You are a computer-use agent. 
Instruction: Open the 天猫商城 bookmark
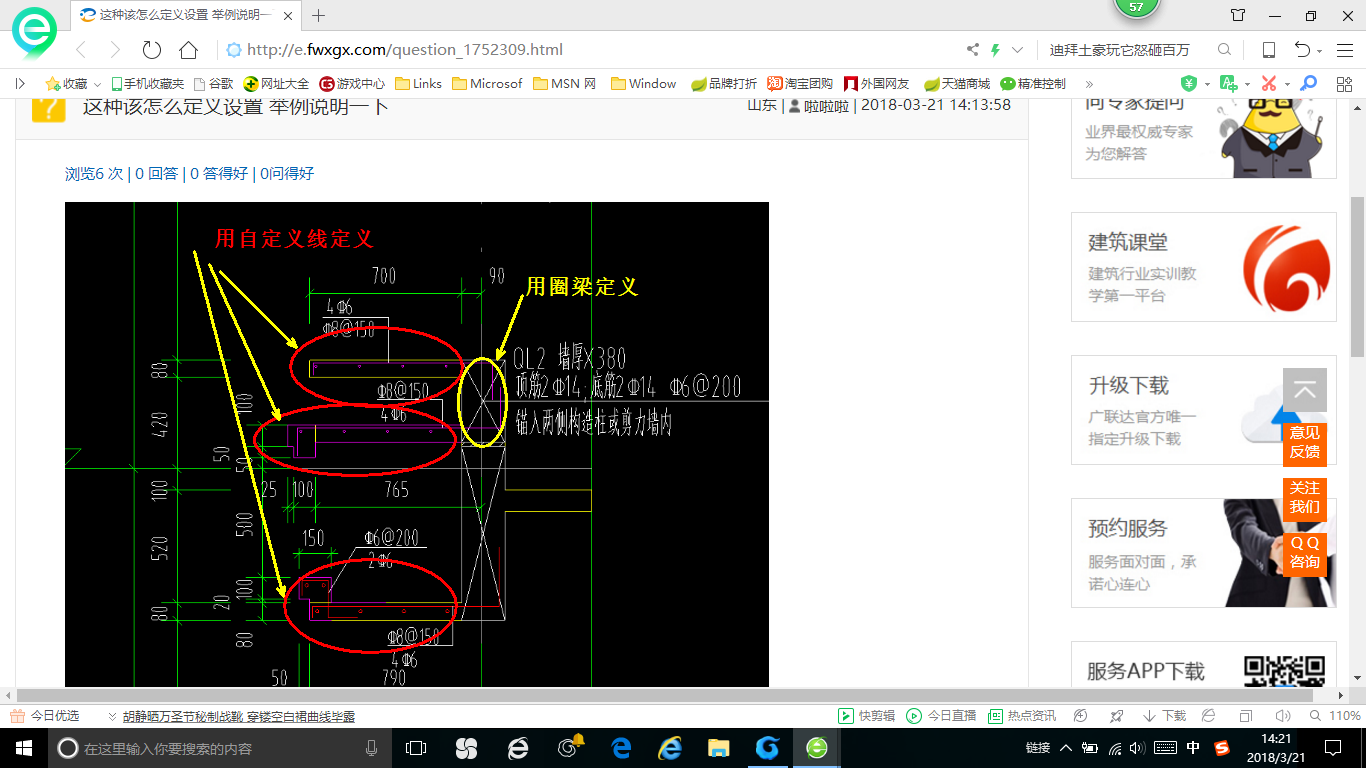pyautogui.click(x=956, y=84)
